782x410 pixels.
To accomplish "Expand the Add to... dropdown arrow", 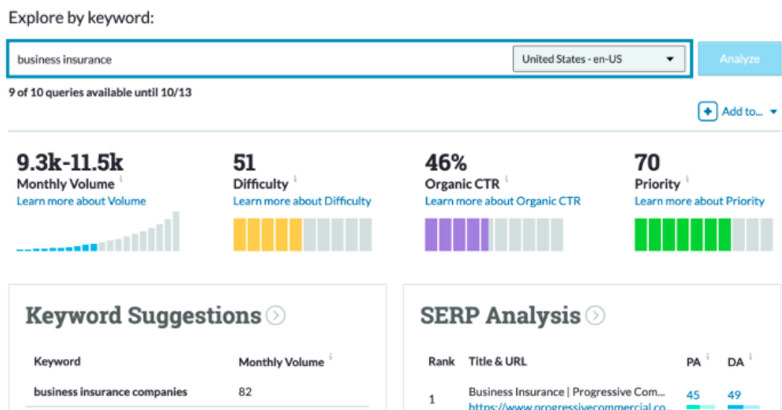I will coord(773,112).
